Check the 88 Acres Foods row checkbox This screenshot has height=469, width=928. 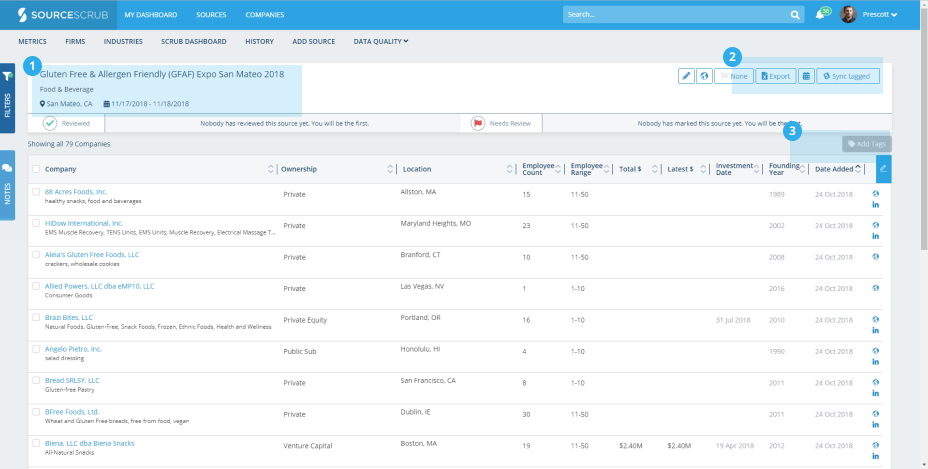tap(36, 192)
